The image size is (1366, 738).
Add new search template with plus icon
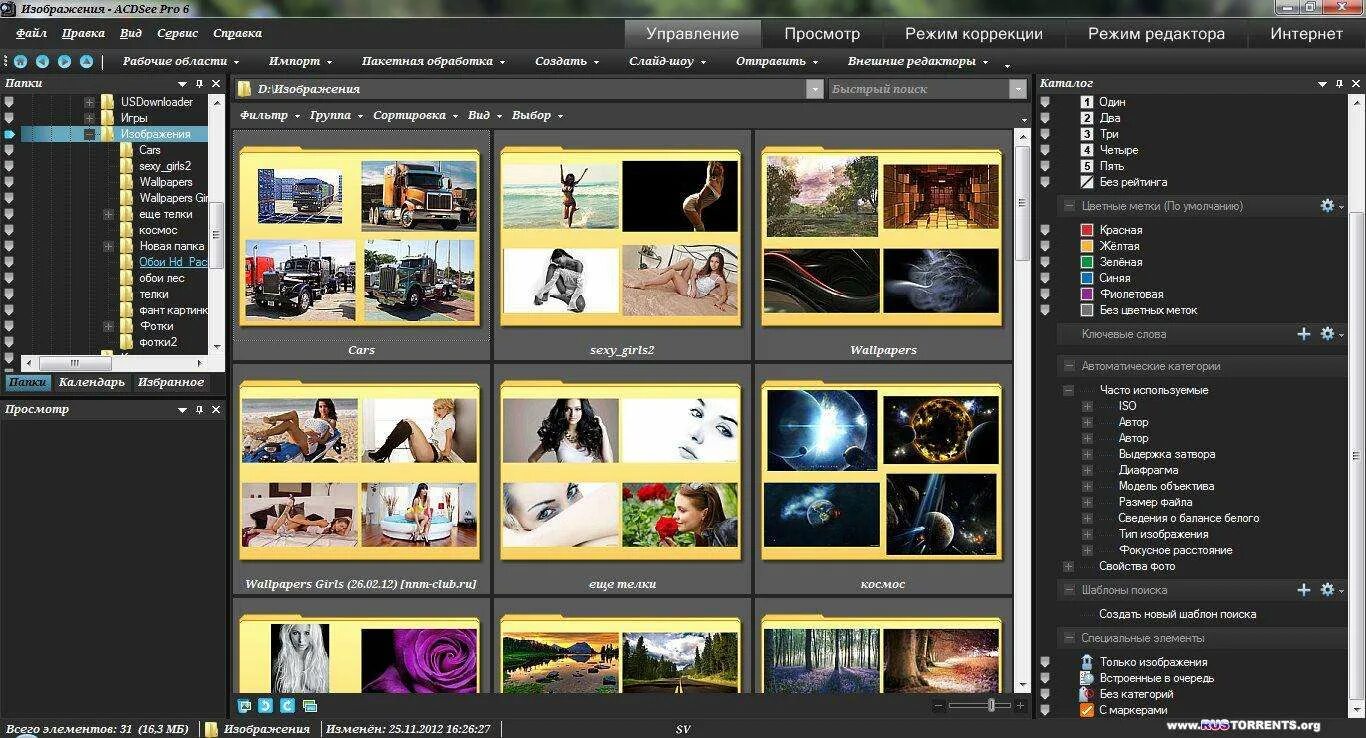1304,590
